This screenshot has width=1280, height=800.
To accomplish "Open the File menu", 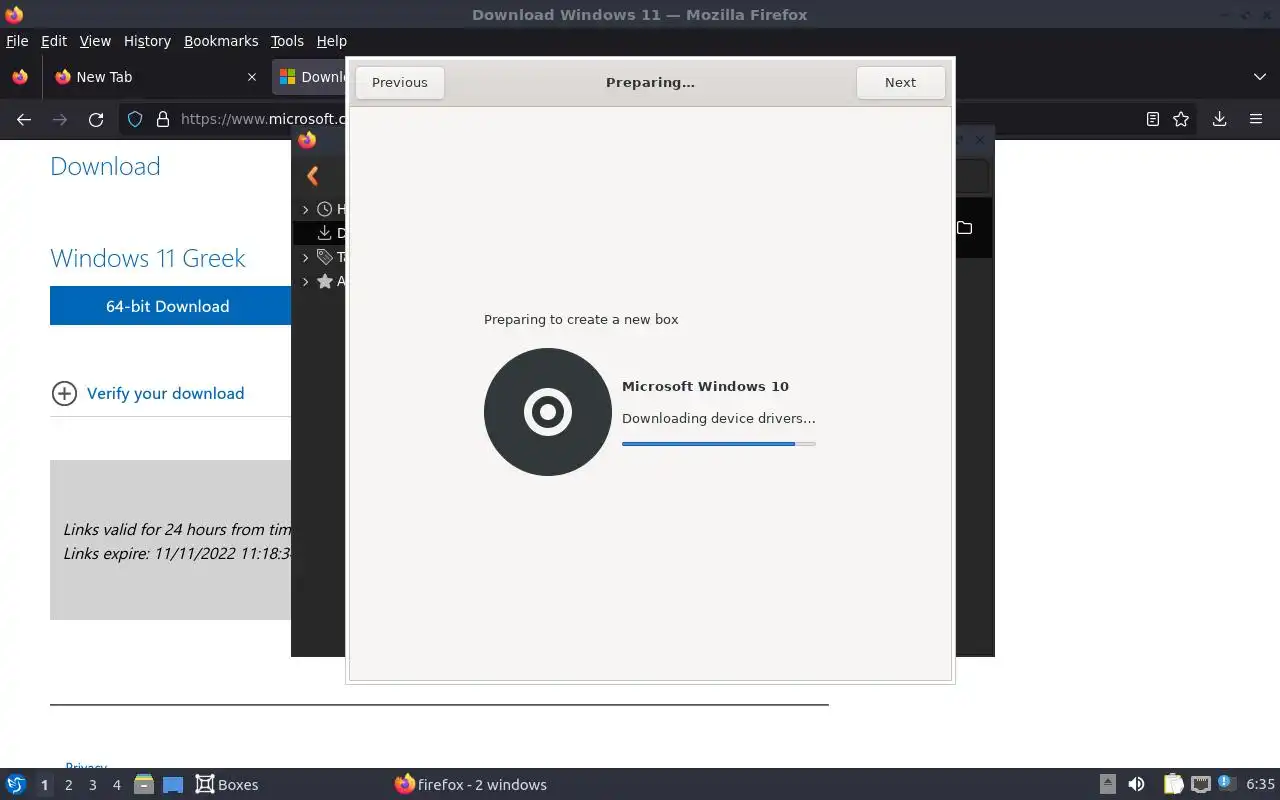I will 17,41.
